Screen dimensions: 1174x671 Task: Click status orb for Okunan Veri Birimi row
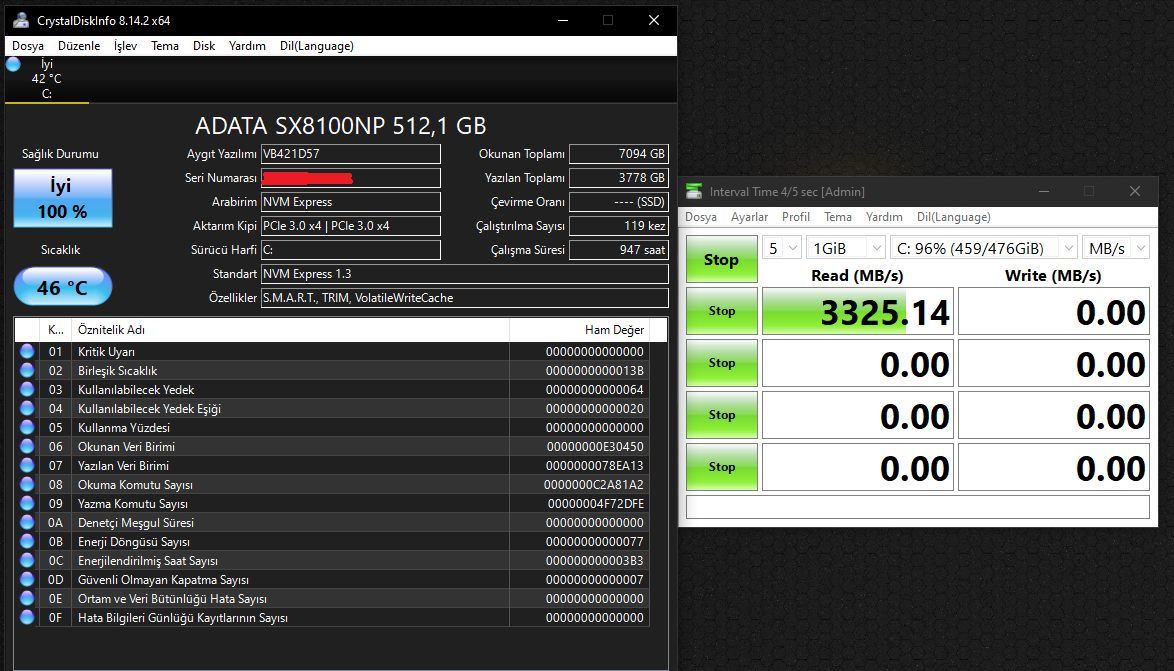click(27, 446)
